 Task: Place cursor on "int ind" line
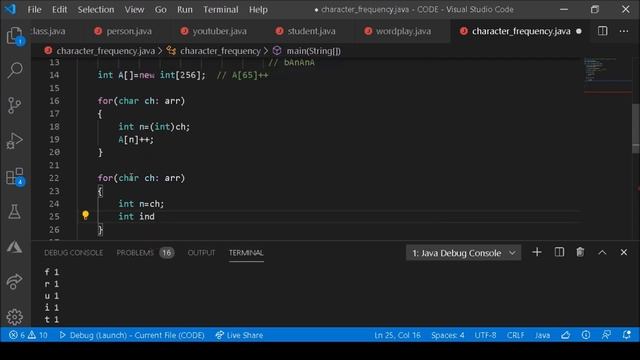(136, 216)
